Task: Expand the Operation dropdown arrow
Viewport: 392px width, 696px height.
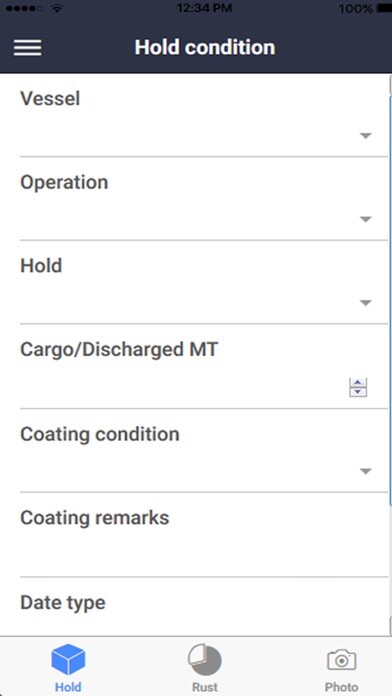Action: [365, 219]
